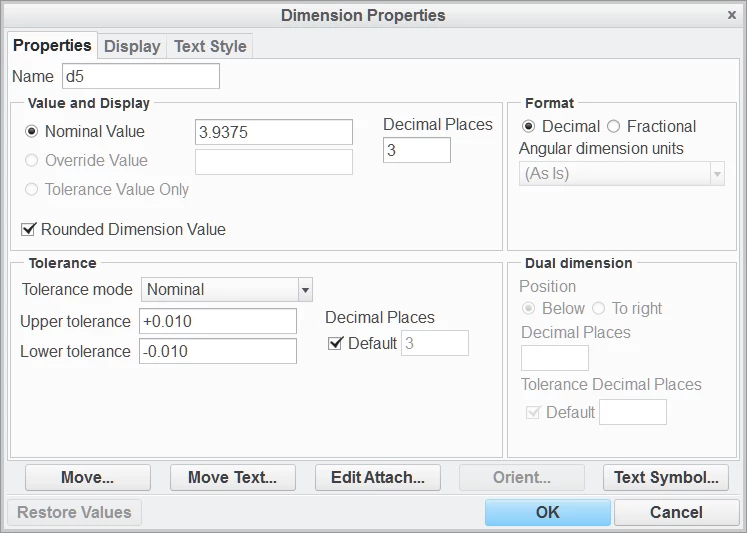The image size is (747, 533).
Task: Click Dual dimension tolerance decimal places field
Action: click(x=633, y=412)
